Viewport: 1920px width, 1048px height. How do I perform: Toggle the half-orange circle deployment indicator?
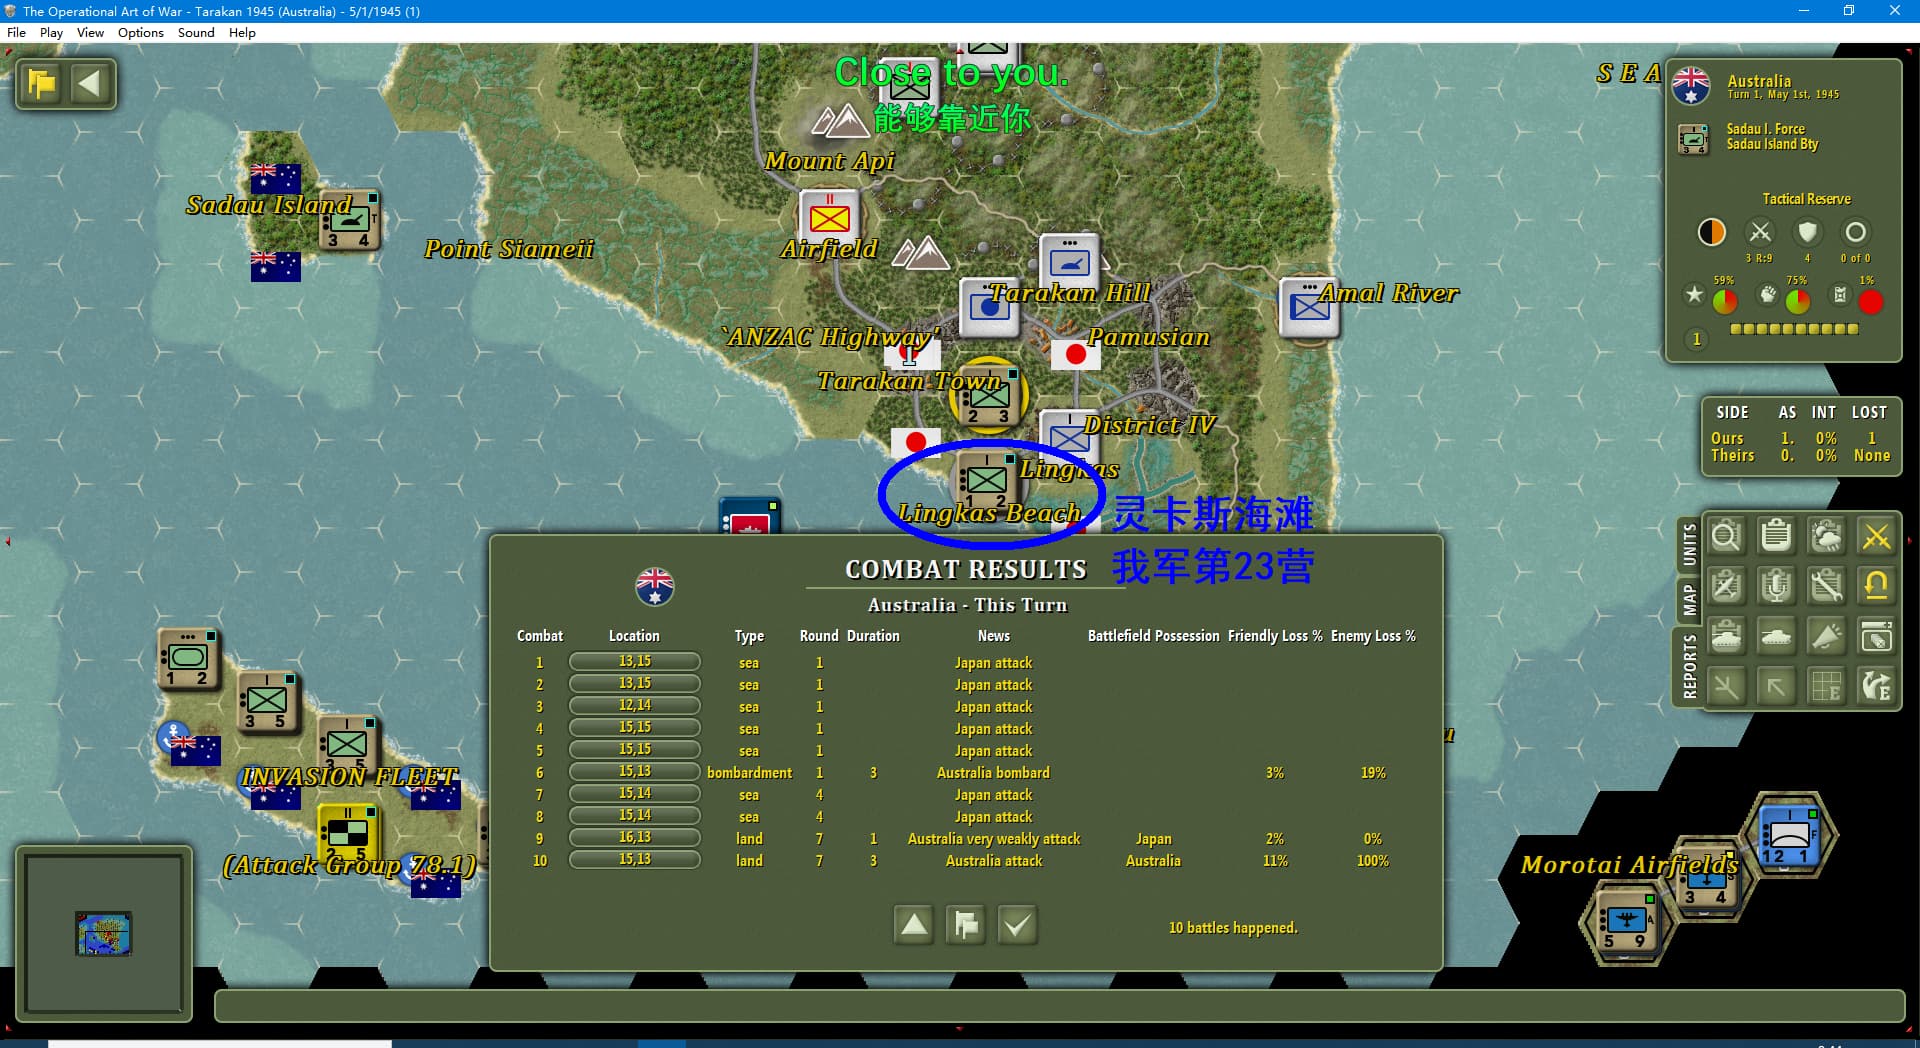coord(1712,232)
